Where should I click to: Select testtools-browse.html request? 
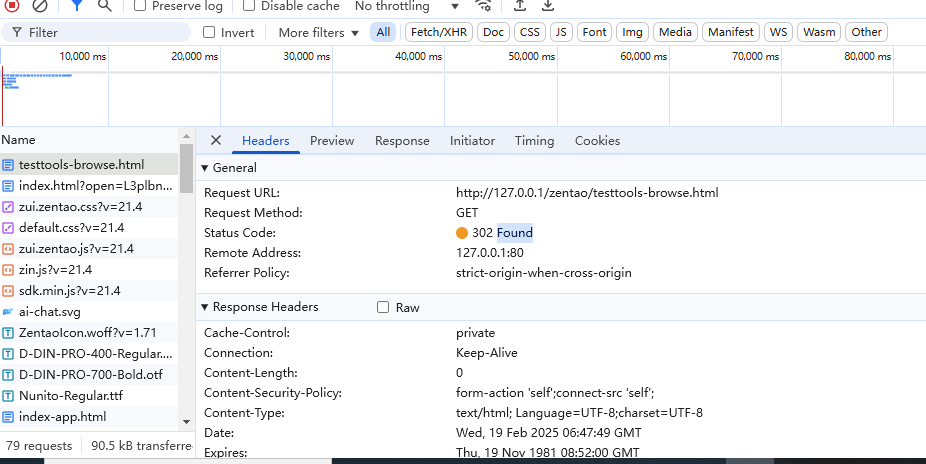tap(89, 165)
